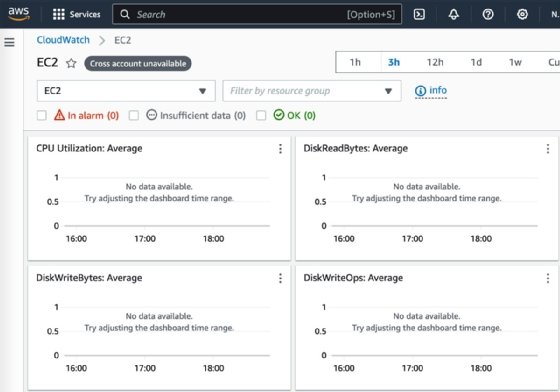Viewport: 560px width, 392px height.
Task: Click the DiskReadBytes: Average title
Action: point(355,148)
